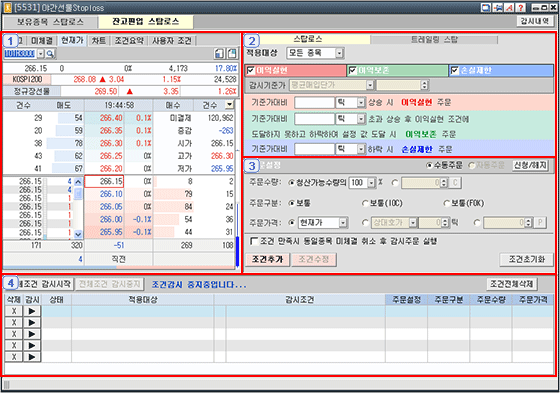Click the play arrow in first monitoring row
Screen dimensions: 560x393
click(32, 311)
